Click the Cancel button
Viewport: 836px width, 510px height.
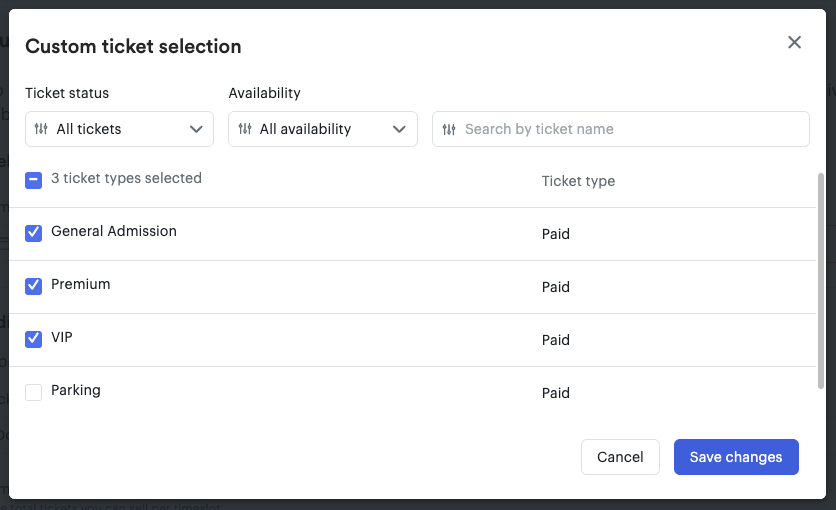pos(620,457)
